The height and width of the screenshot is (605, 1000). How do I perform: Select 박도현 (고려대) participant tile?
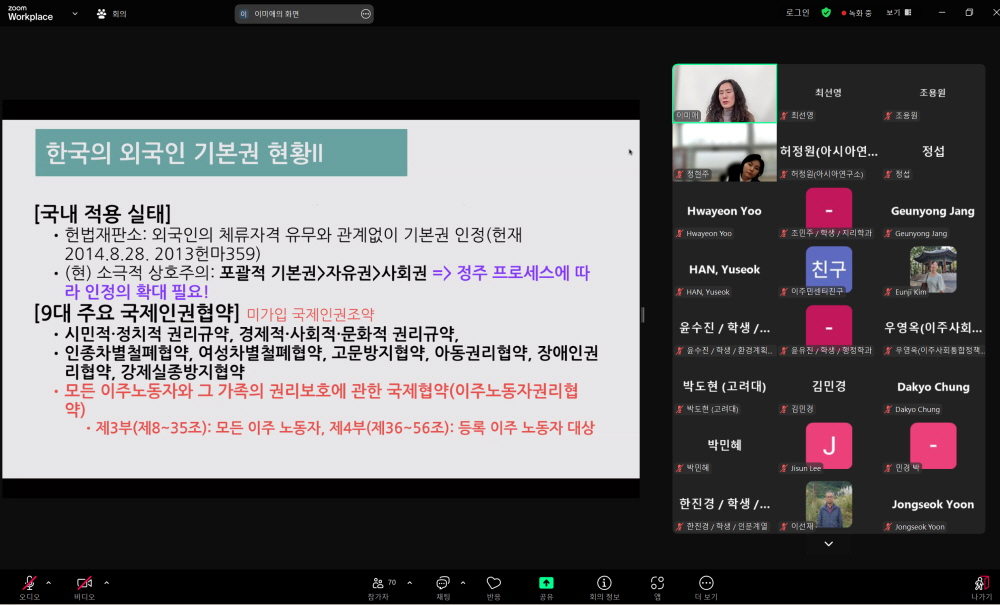(724, 387)
